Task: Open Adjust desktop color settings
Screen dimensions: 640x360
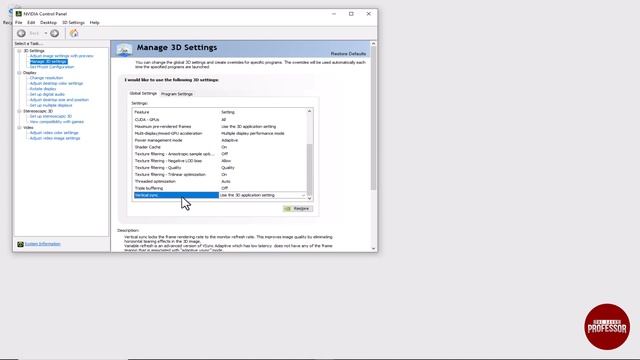Action: [56, 83]
